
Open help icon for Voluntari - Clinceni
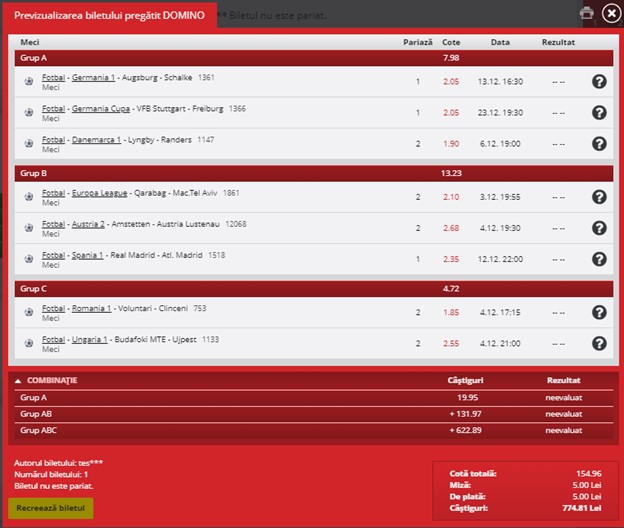[599, 313]
